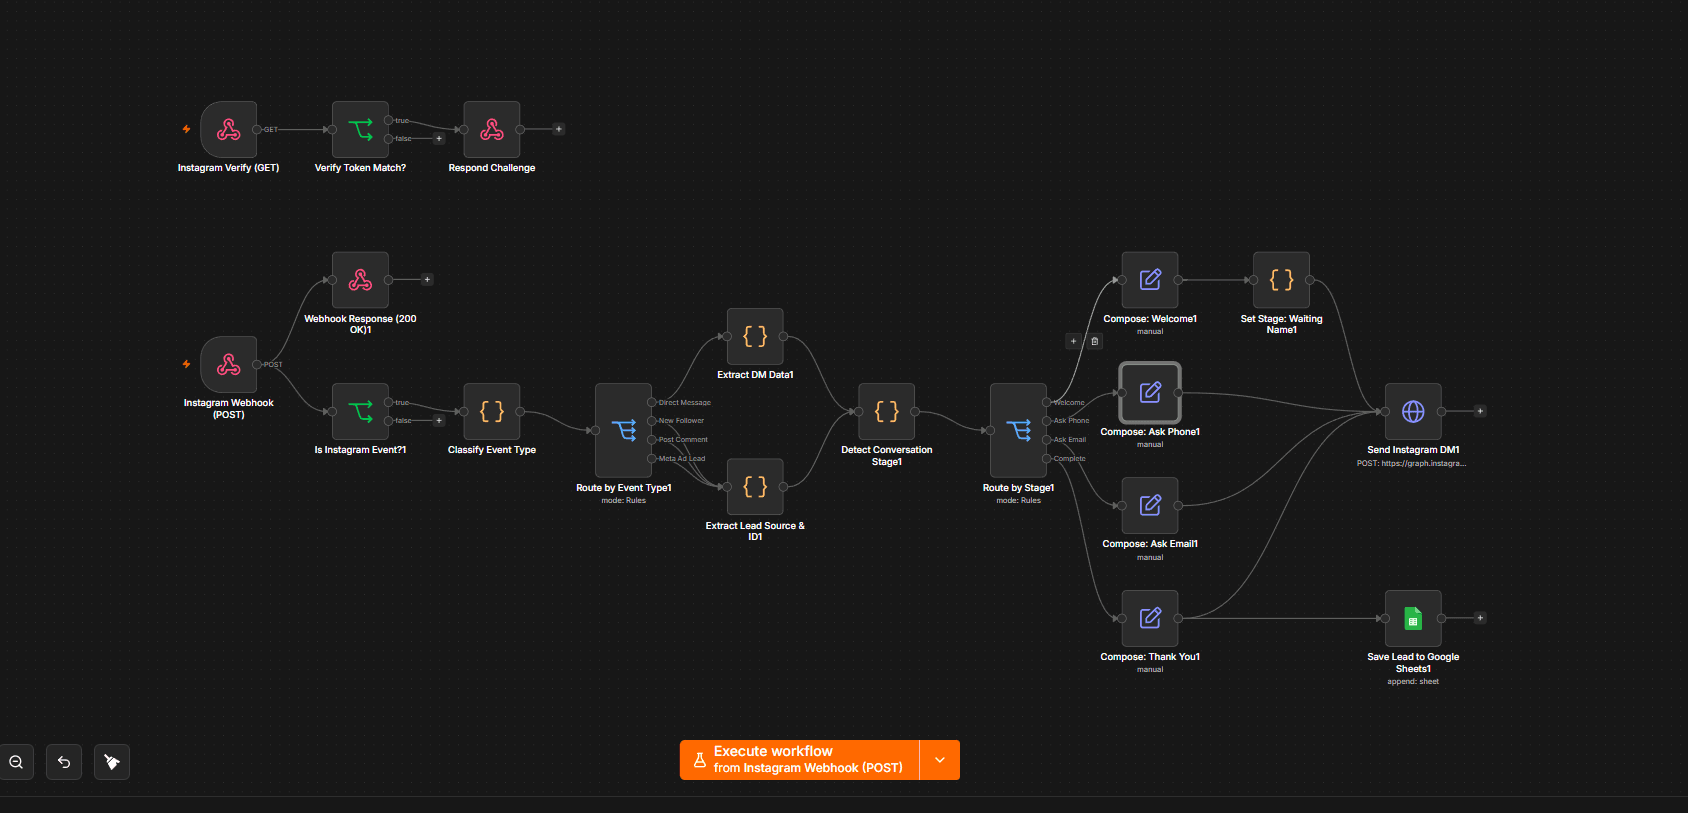Select the Route by Event Type1 switch node
This screenshot has width=1688, height=813.
click(623, 430)
